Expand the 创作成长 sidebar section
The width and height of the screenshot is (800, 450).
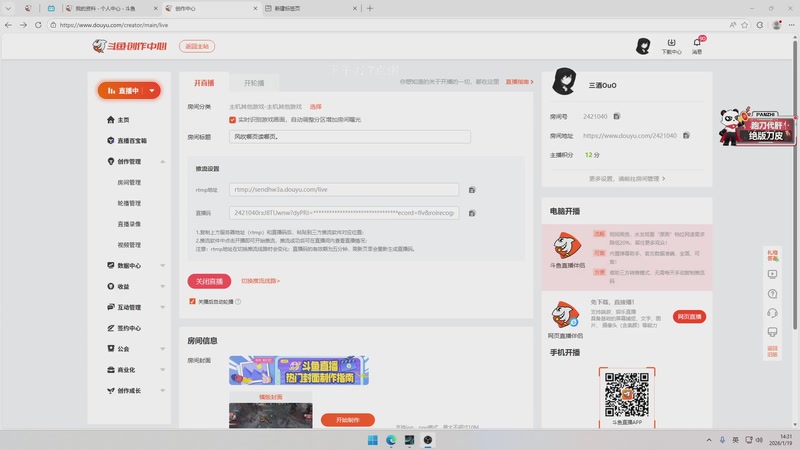coord(163,391)
